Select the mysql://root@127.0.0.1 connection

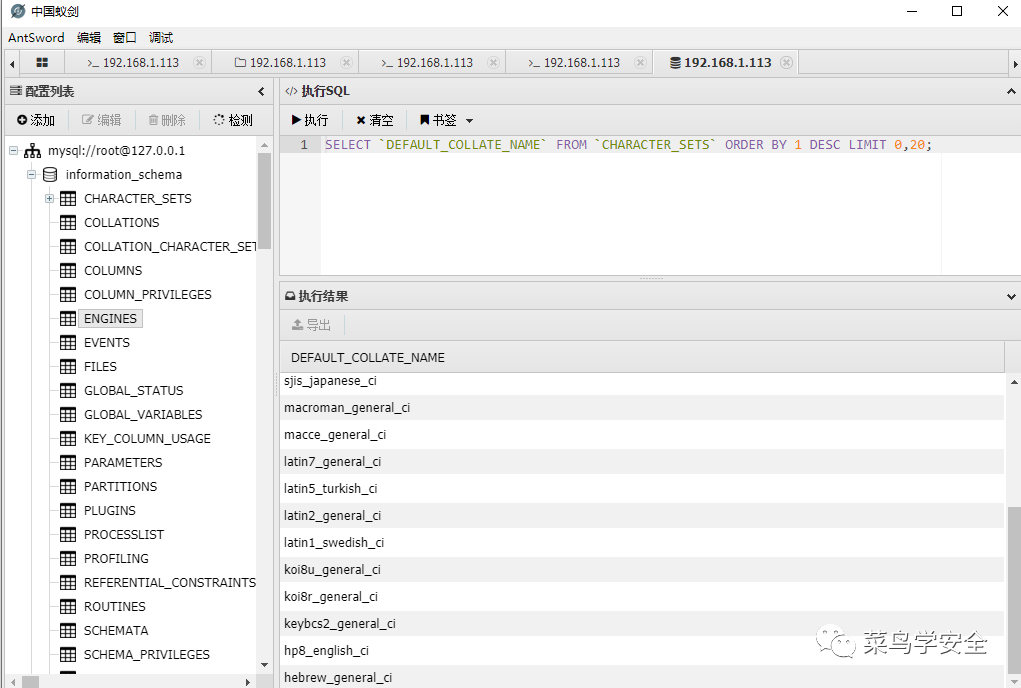[x=116, y=151]
